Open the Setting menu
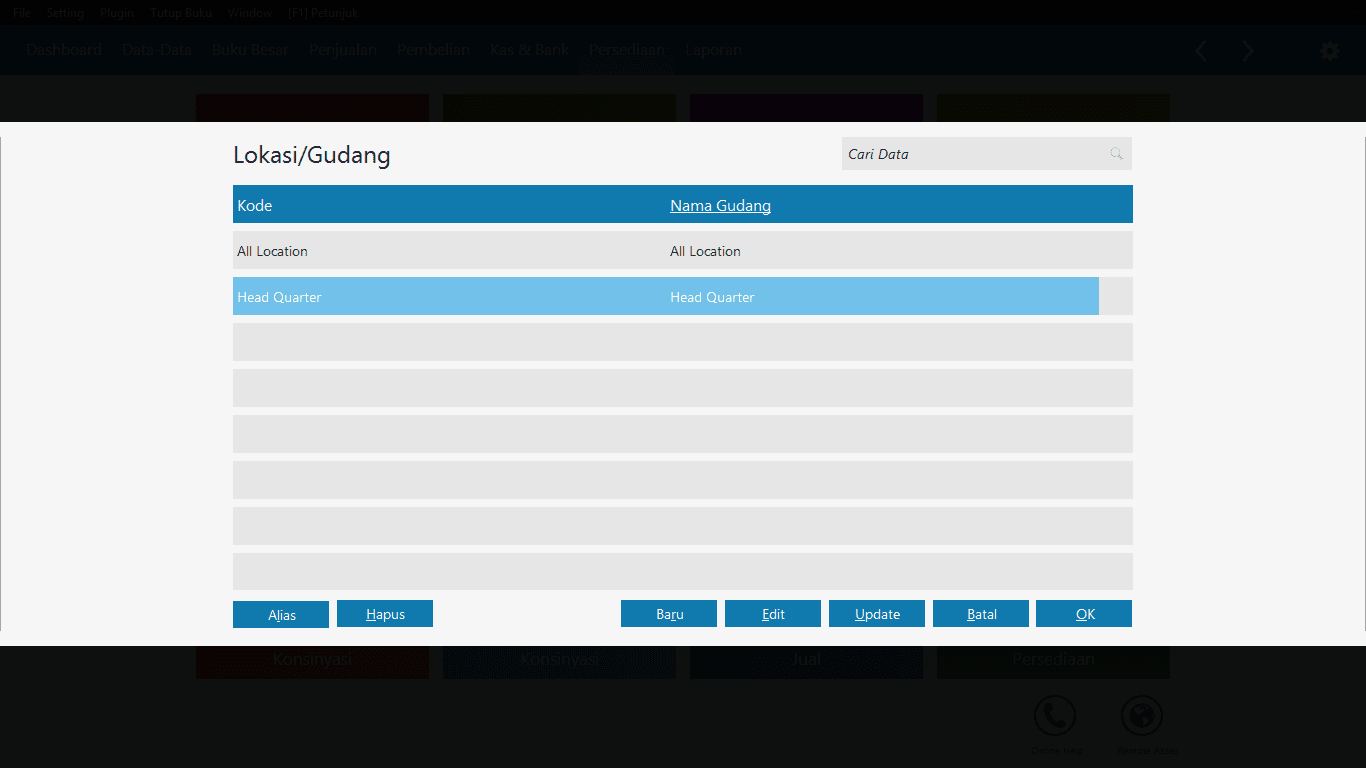The height and width of the screenshot is (768, 1366). 65,13
